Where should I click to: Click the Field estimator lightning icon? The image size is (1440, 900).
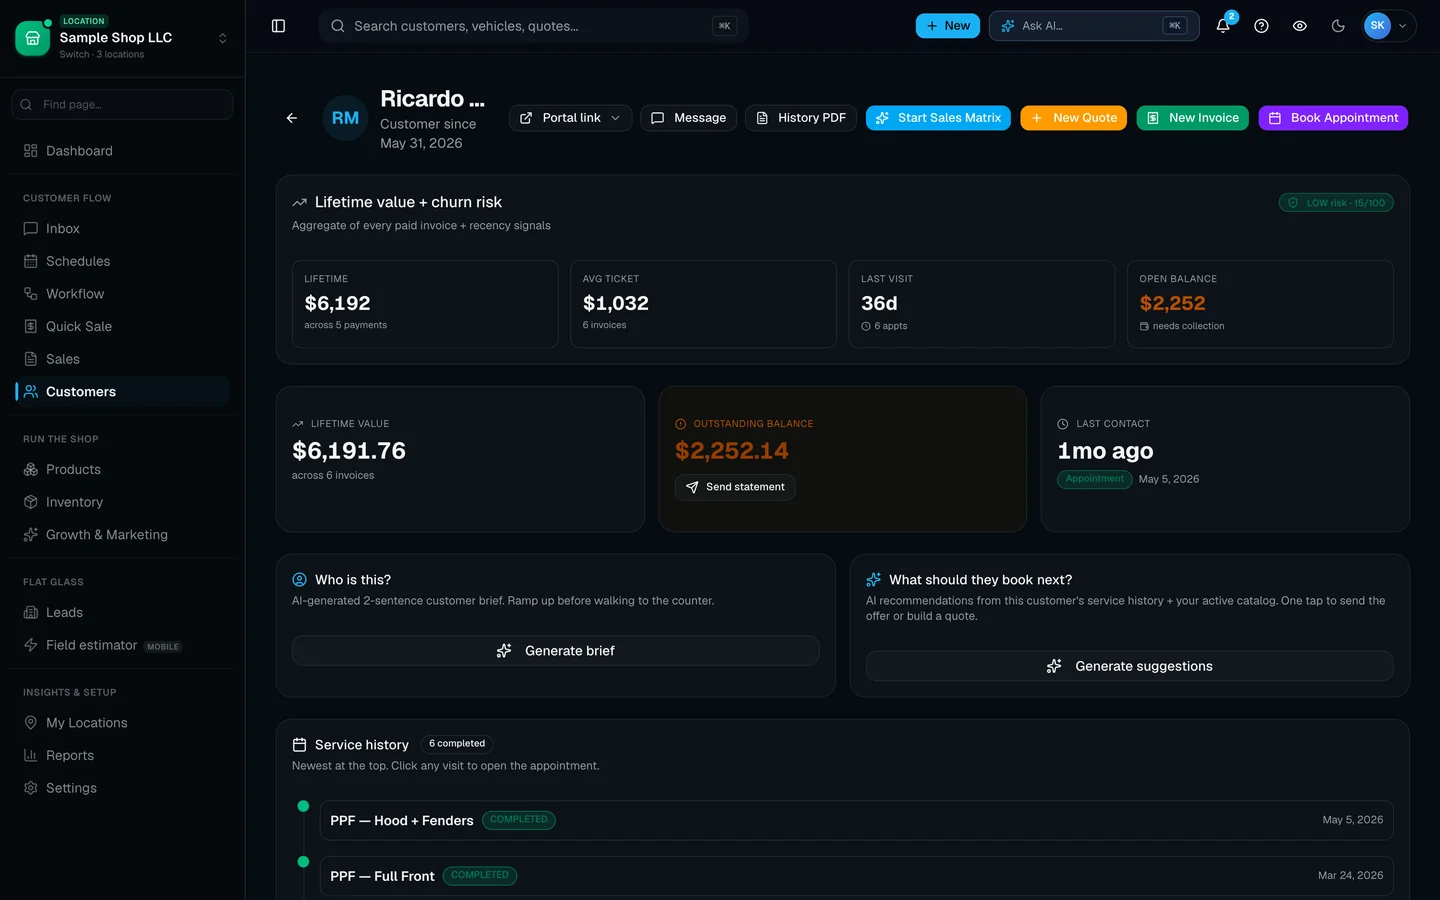[x=31, y=645]
